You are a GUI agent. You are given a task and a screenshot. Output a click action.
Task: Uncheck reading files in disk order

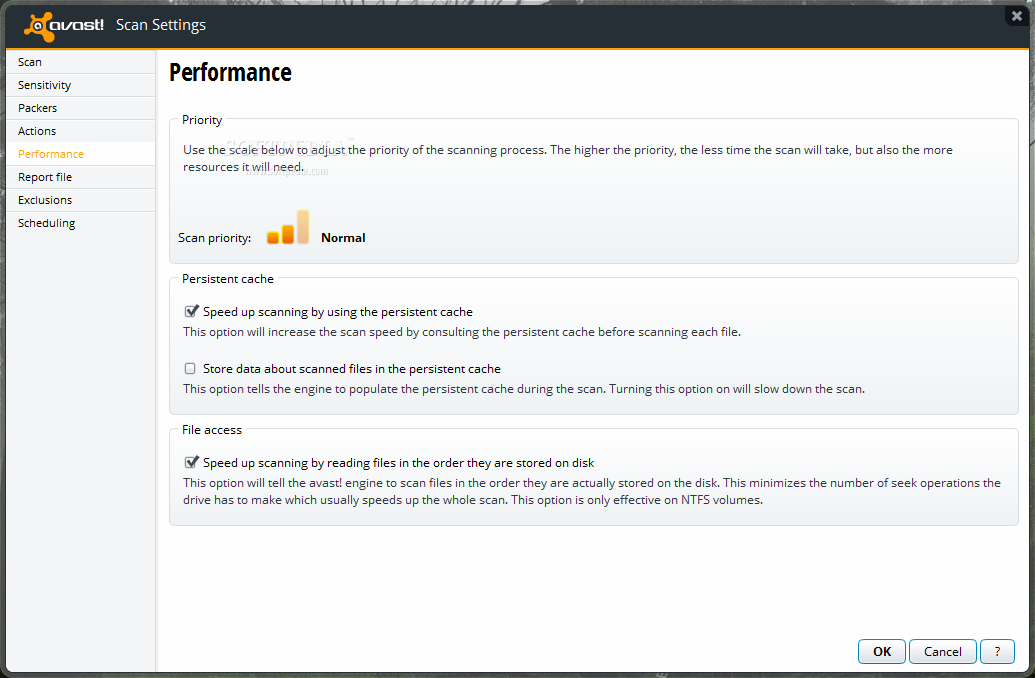[x=191, y=462]
